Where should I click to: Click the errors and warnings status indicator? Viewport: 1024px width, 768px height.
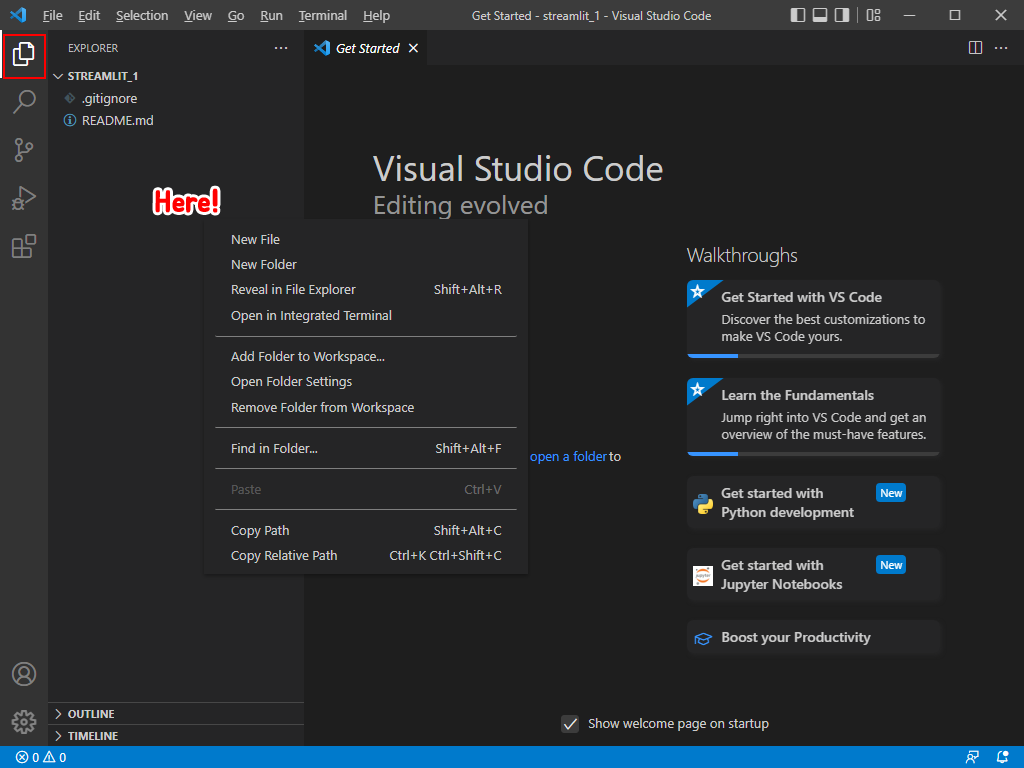tap(41, 758)
